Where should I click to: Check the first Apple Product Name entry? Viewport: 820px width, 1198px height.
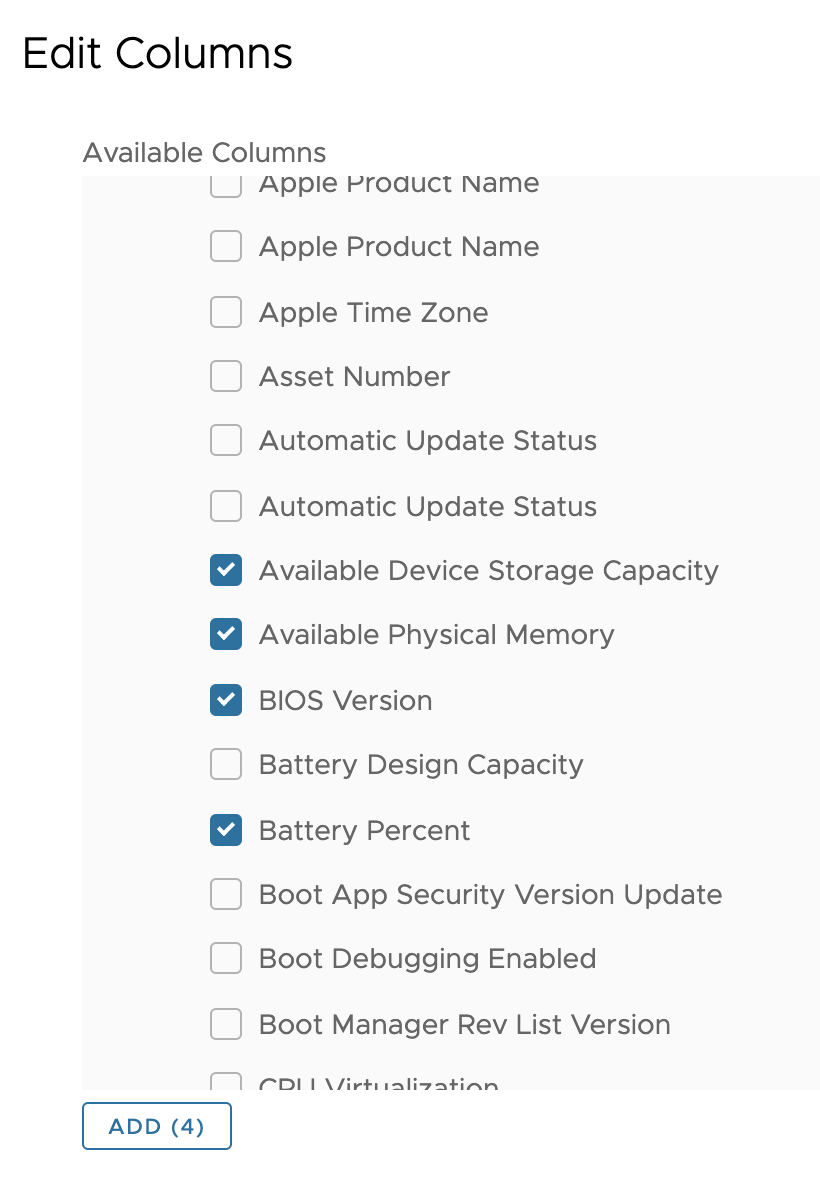pyautogui.click(x=226, y=183)
